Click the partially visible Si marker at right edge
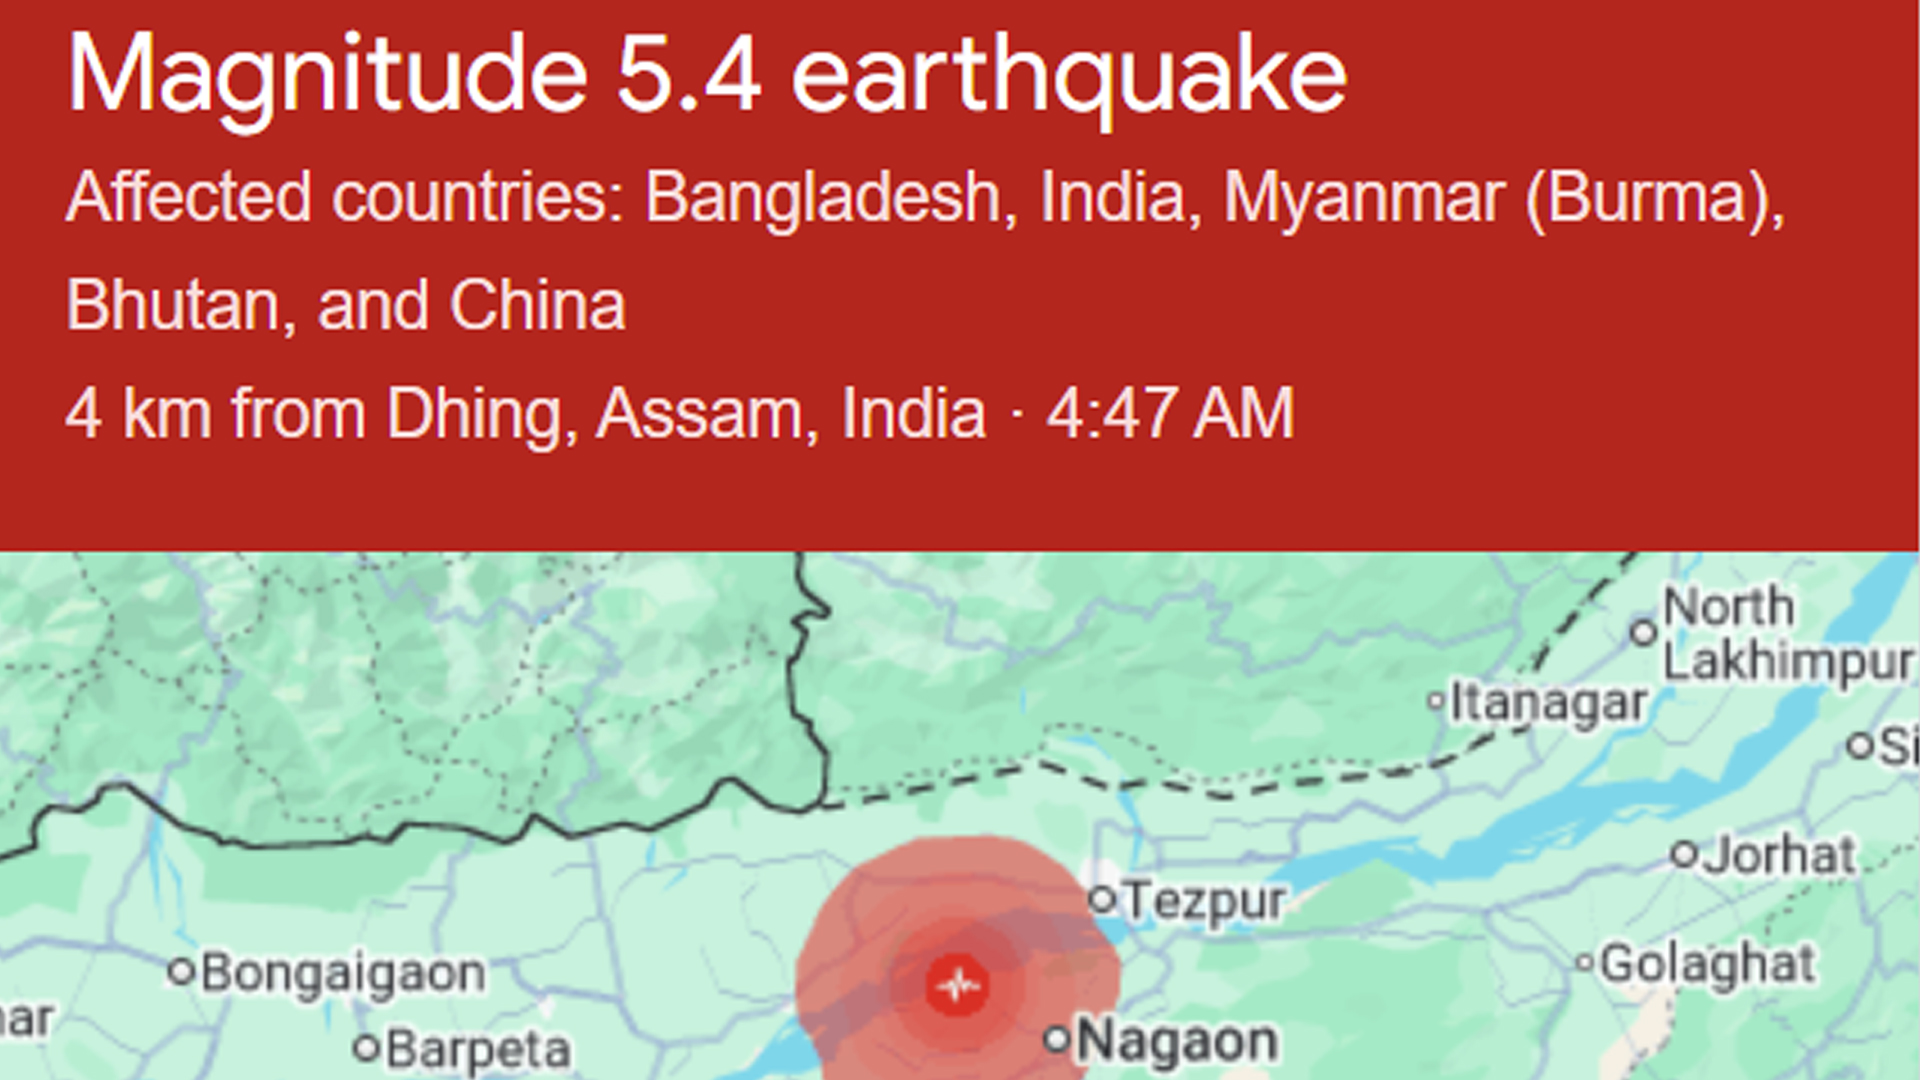This screenshot has width=1920, height=1080. point(1860,745)
